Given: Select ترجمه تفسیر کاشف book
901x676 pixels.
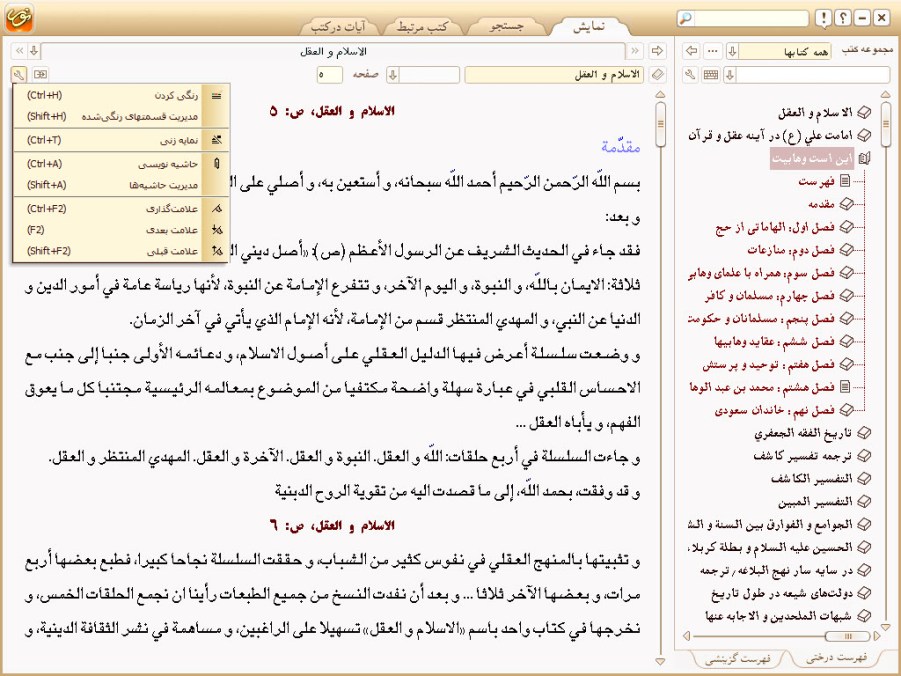Looking at the screenshot, I should [803, 456].
